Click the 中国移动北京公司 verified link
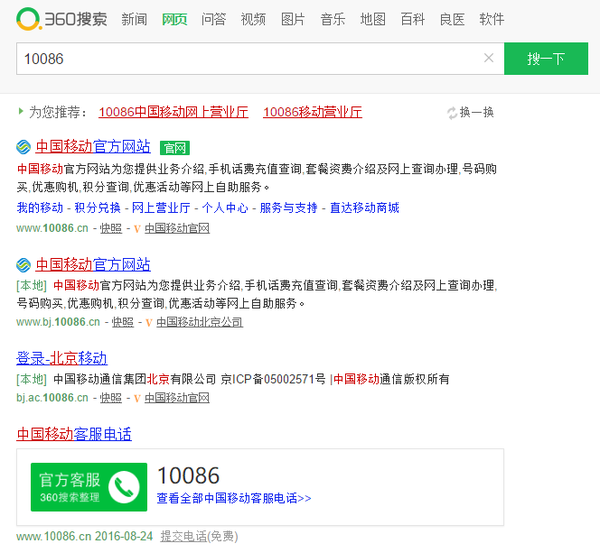600x553 pixels. point(199,322)
